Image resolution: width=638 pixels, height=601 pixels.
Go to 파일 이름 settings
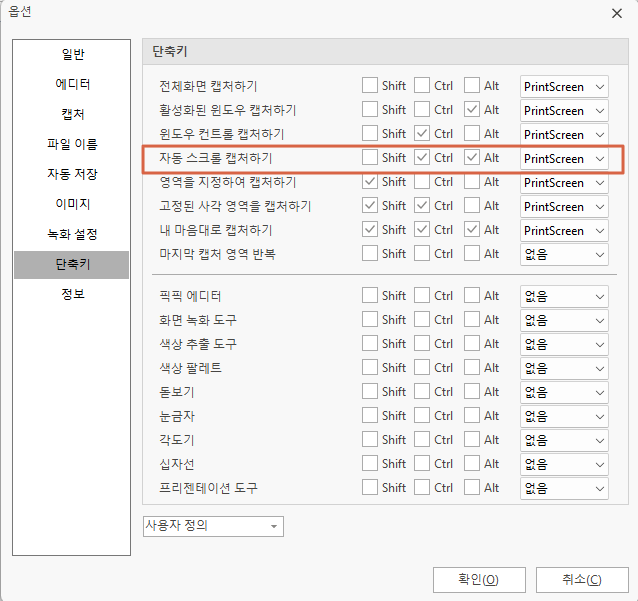(72, 144)
